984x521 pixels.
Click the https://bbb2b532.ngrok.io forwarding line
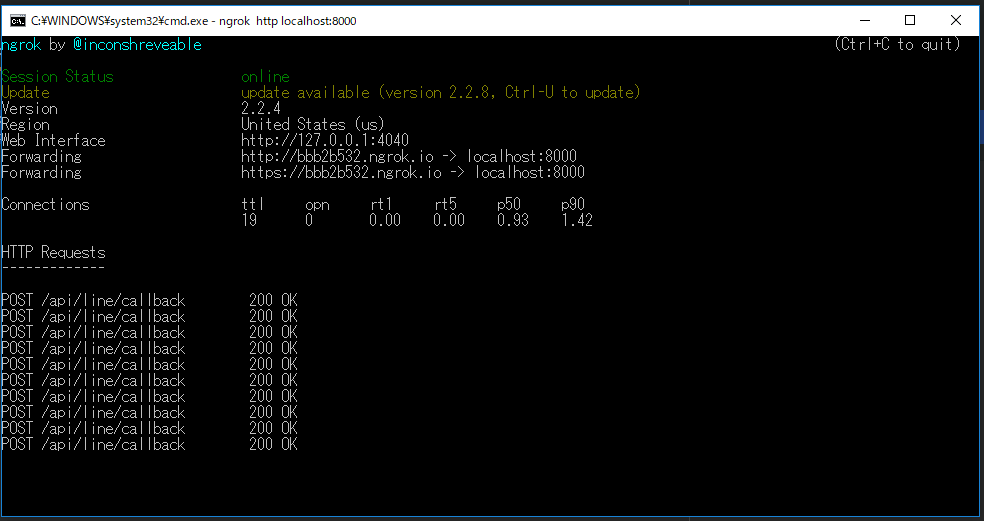413,172
